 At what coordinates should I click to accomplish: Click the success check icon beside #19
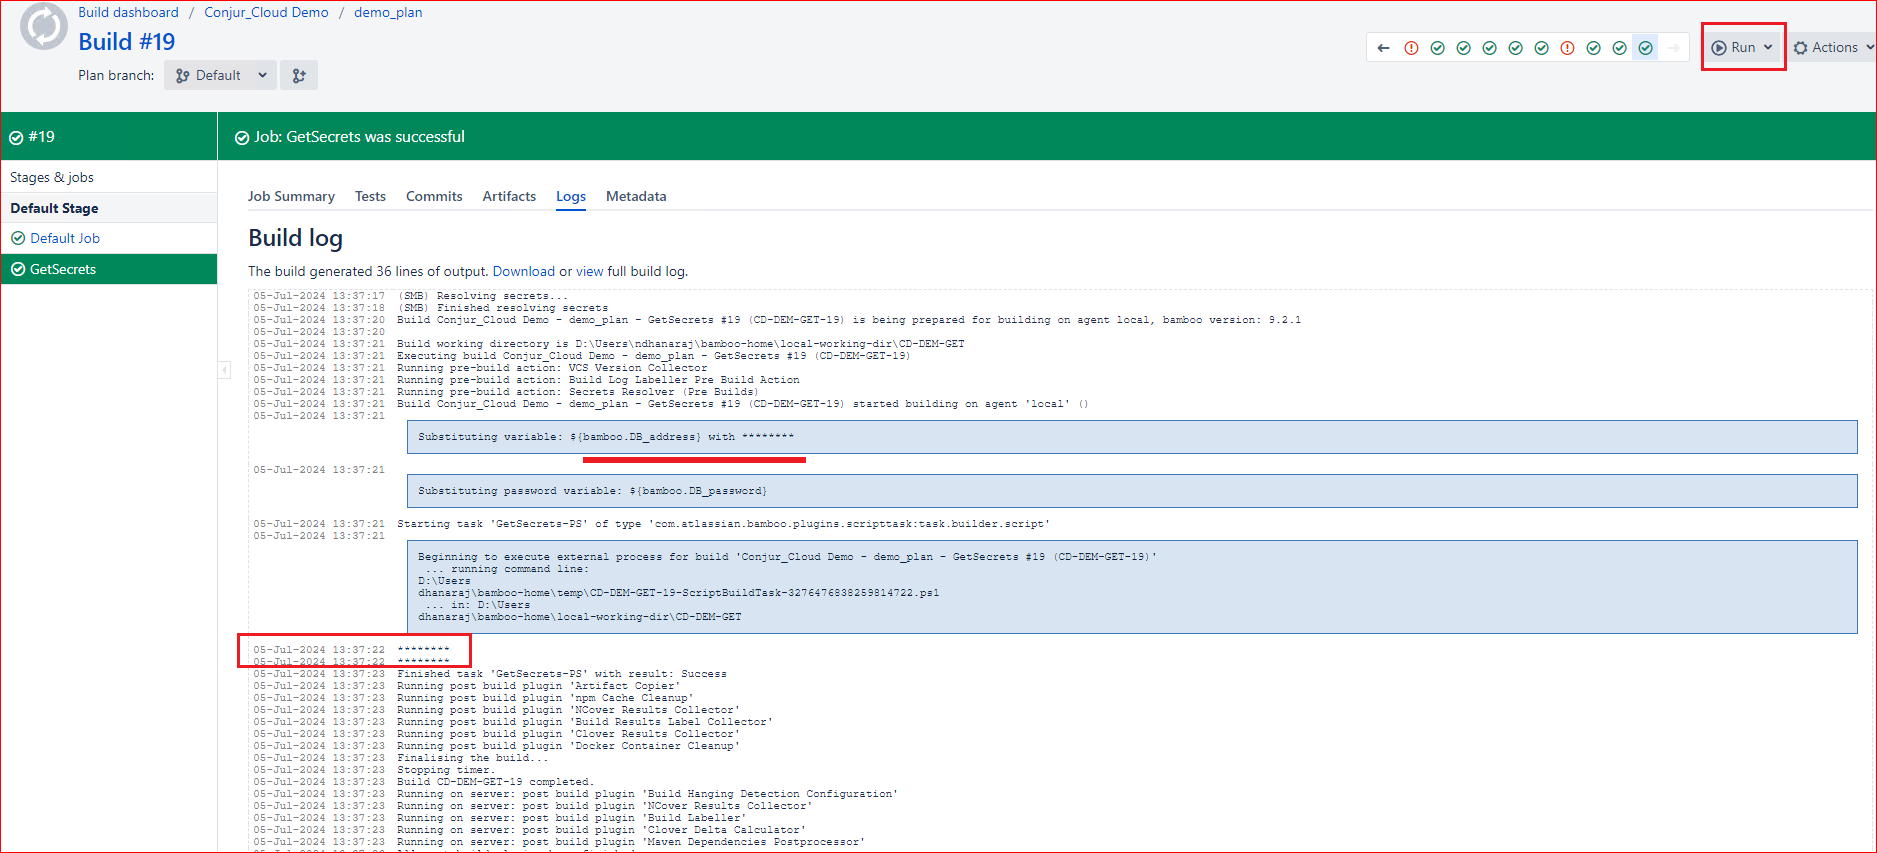(x=16, y=138)
